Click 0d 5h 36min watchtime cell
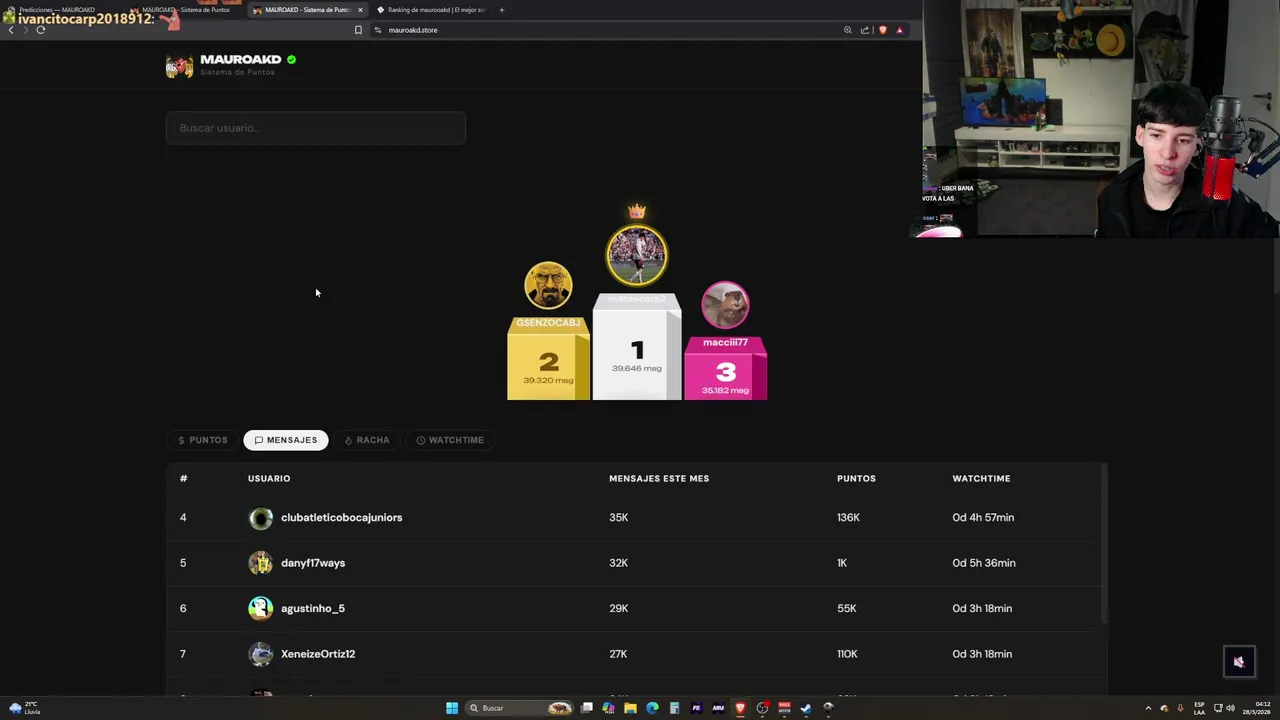1280x720 pixels. [x=984, y=563]
